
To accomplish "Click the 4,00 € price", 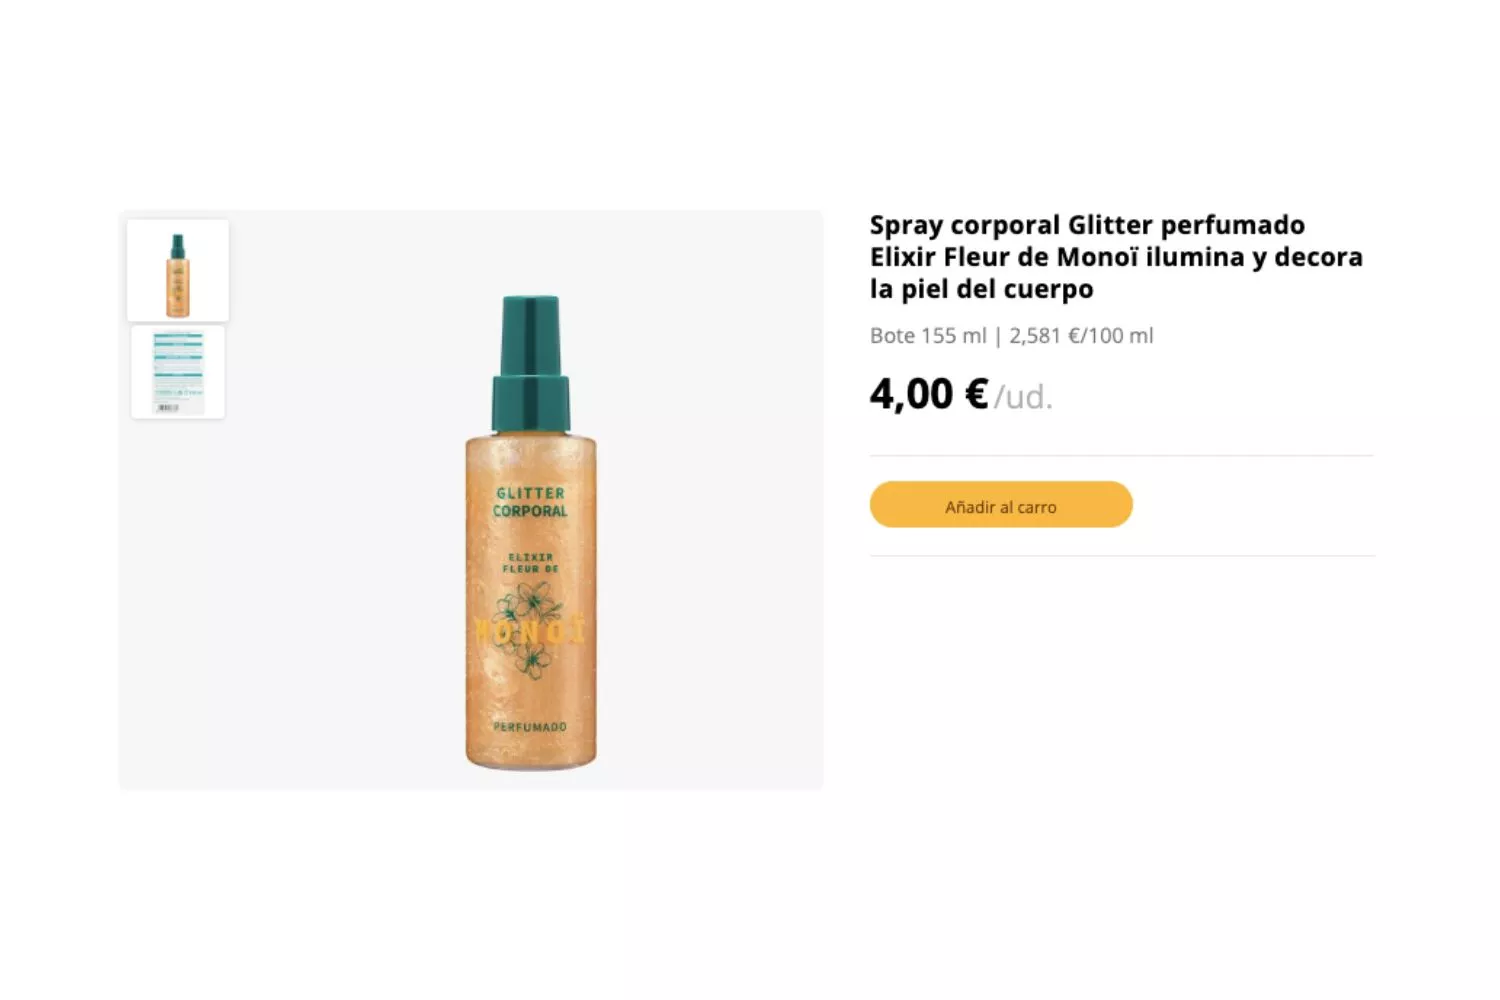I will [x=929, y=394].
